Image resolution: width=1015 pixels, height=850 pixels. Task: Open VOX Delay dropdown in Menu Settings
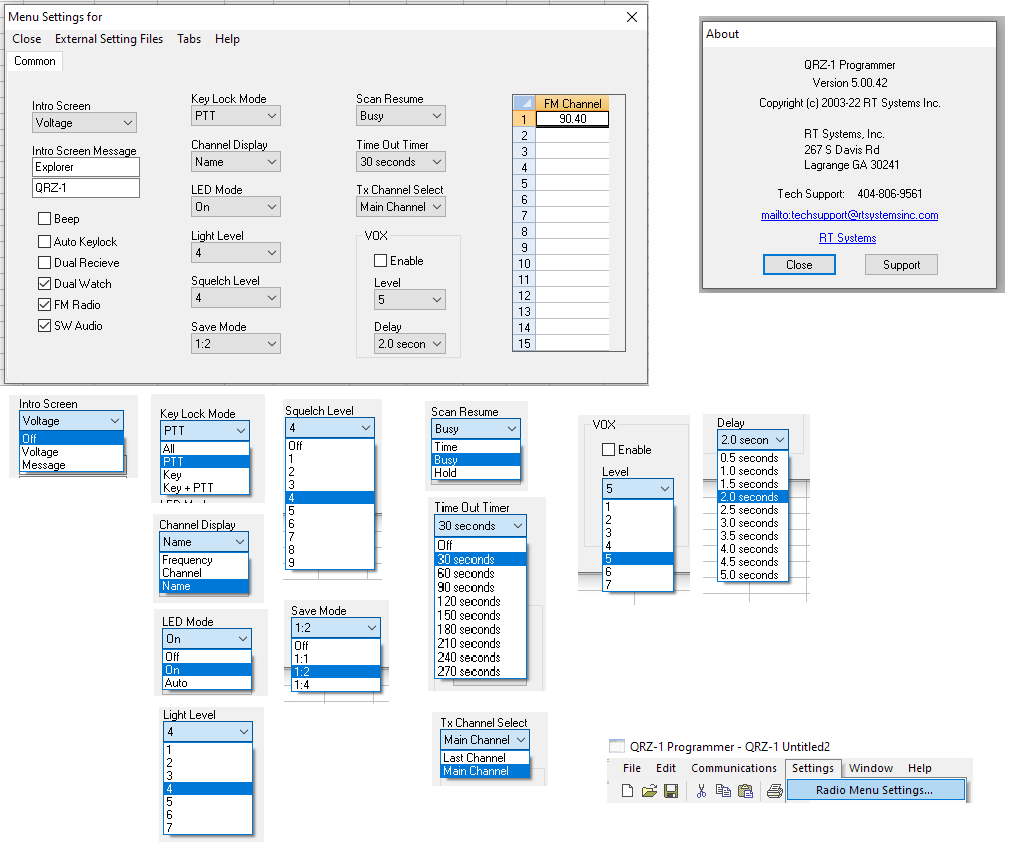pyautogui.click(x=410, y=344)
